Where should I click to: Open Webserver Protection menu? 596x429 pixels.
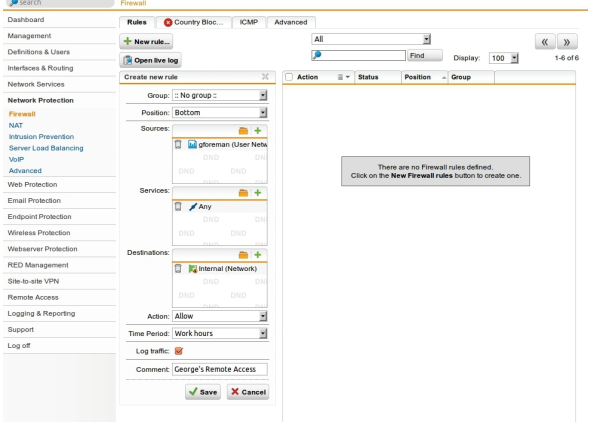click(x=43, y=249)
